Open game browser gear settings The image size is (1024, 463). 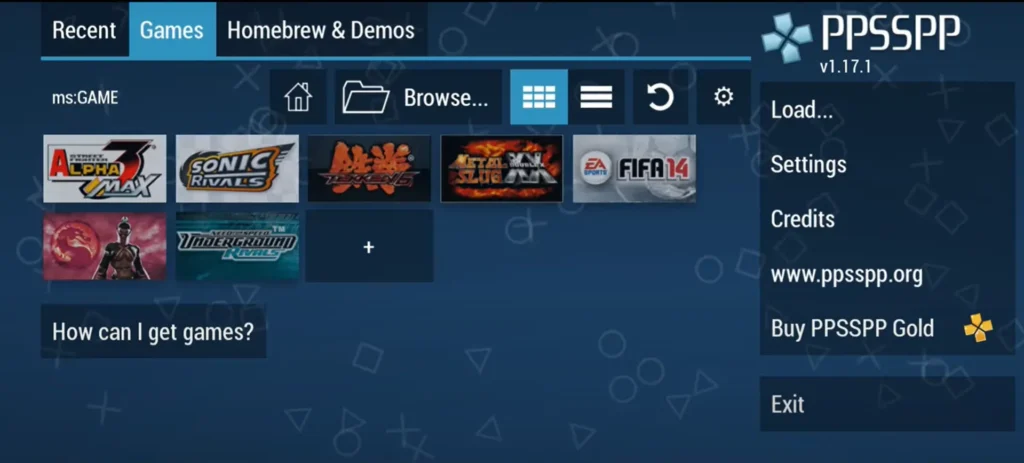724,97
